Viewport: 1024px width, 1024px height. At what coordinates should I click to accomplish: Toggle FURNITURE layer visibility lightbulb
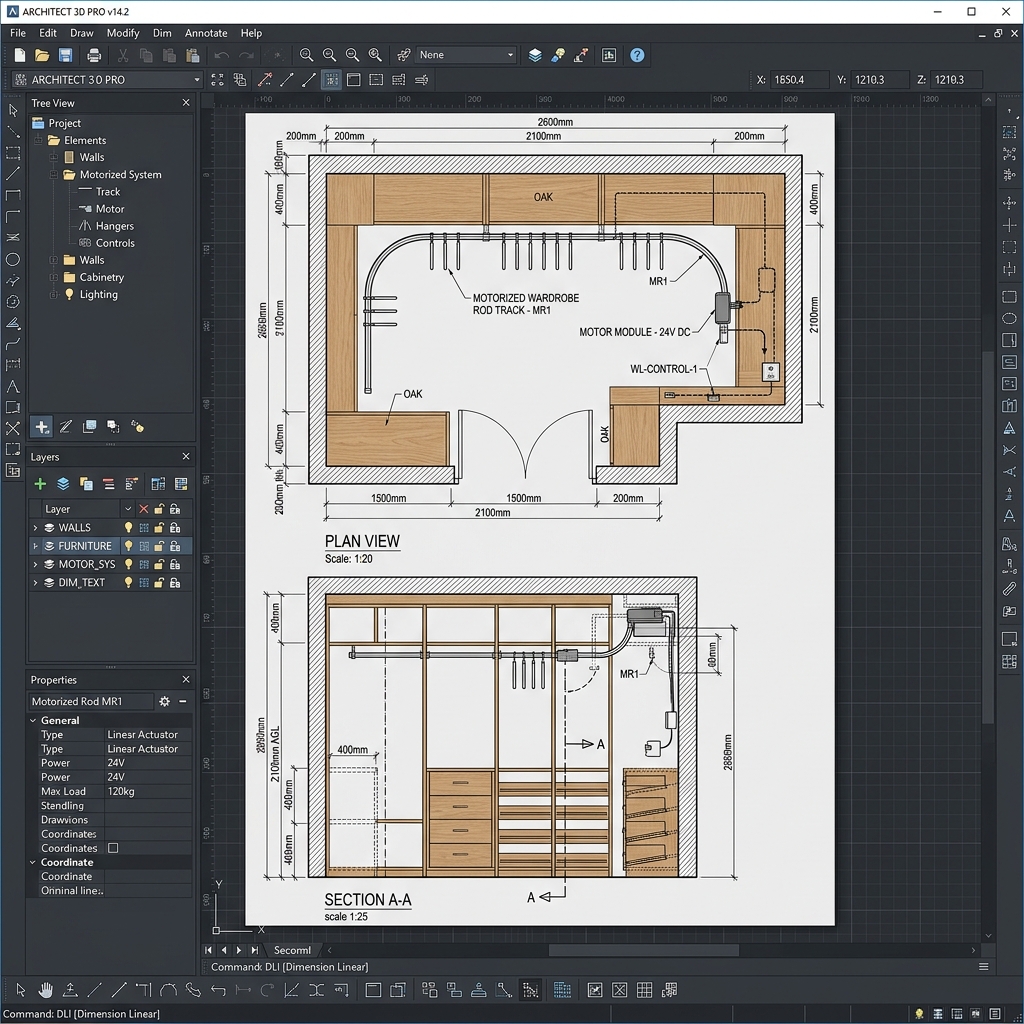(129, 546)
